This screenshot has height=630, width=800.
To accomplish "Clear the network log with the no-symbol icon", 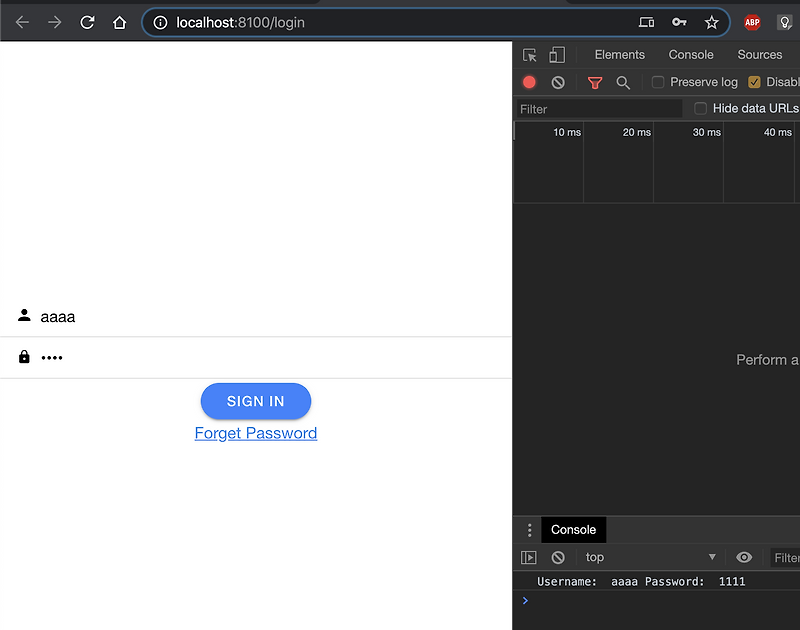I will click(x=557, y=82).
